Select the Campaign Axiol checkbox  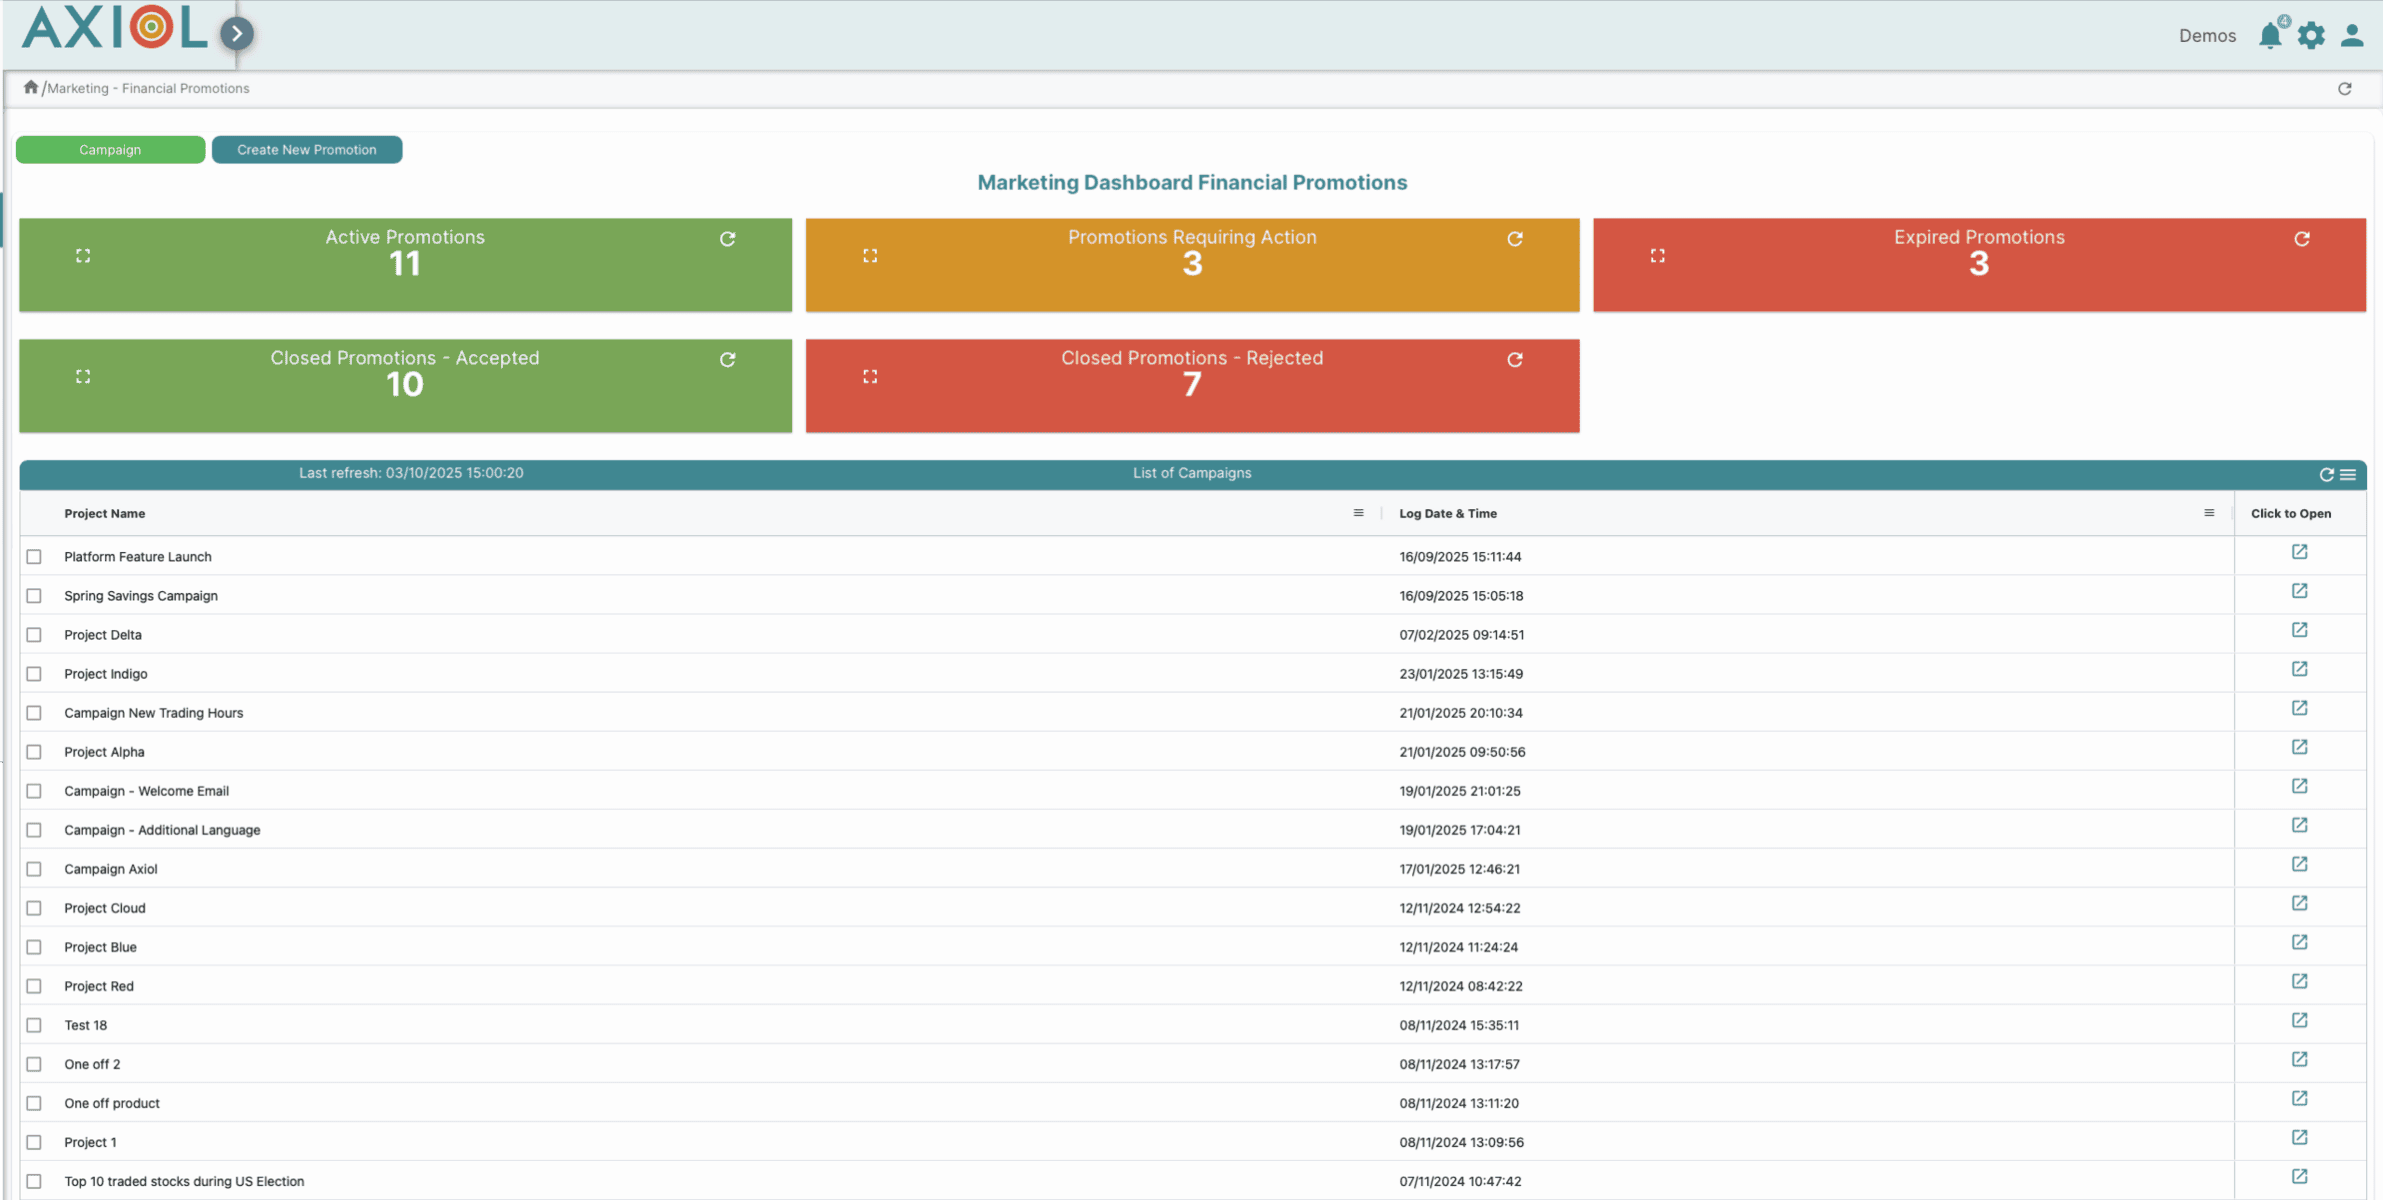click(34, 868)
